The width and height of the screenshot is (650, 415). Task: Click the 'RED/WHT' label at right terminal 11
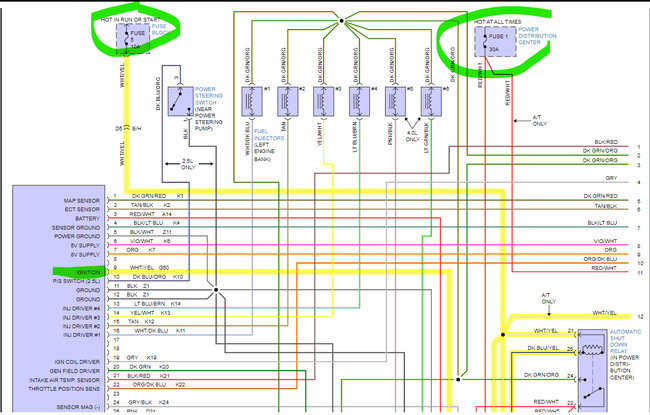[604, 268]
